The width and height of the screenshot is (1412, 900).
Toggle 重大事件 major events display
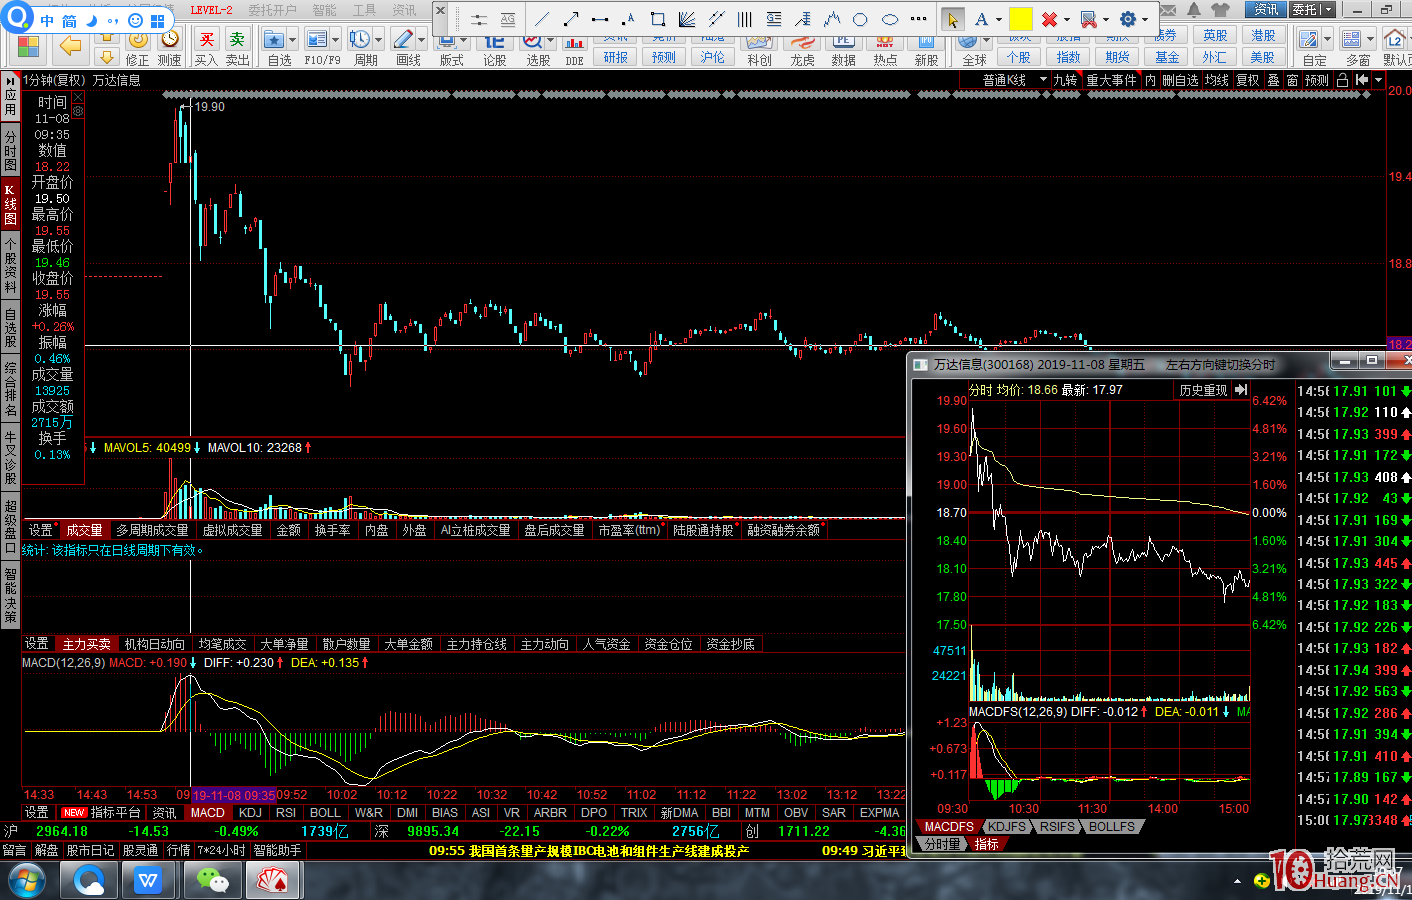1112,80
